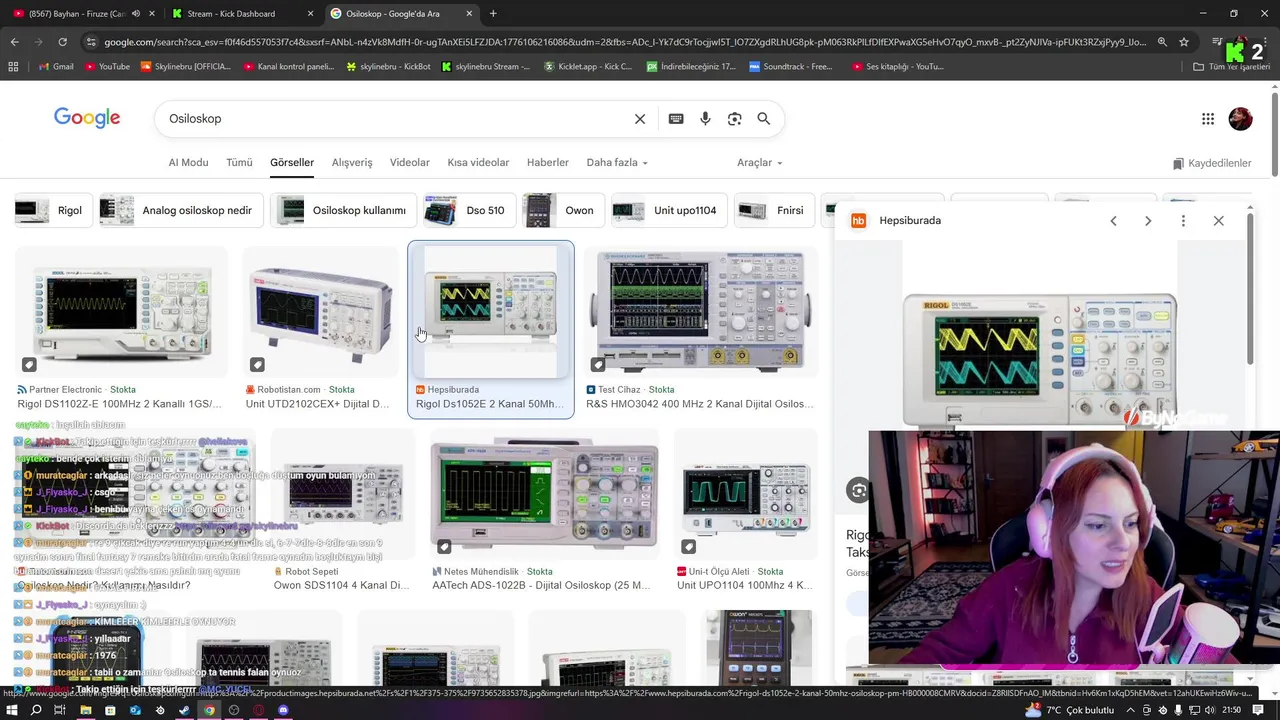This screenshot has height=720, width=1280.
Task: Filter by Dso 510 chip
Action: pyautogui.click(x=469, y=210)
